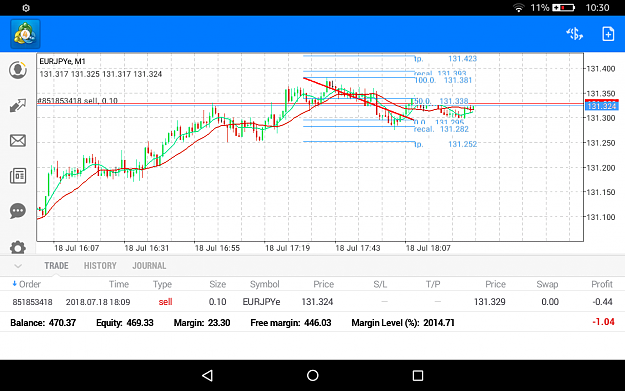Tap the Android recent apps button
This screenshot has width=625, height=391.
418,375
